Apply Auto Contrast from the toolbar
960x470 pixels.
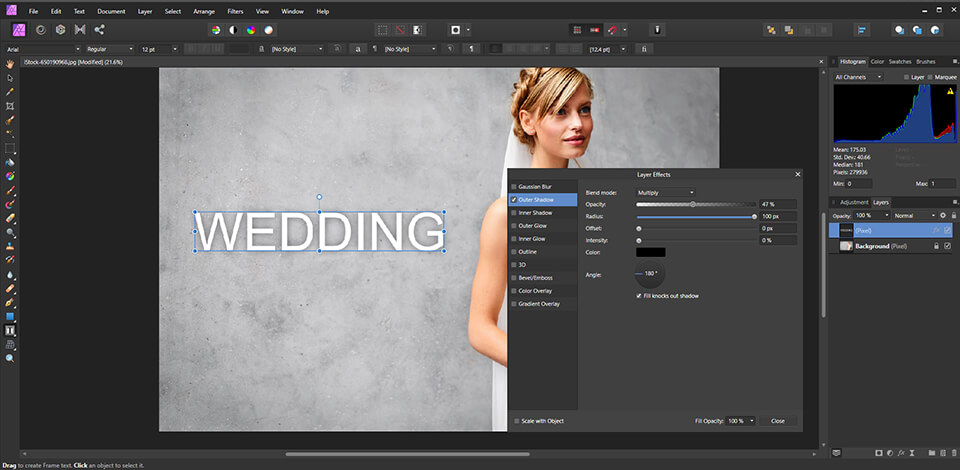233,29
